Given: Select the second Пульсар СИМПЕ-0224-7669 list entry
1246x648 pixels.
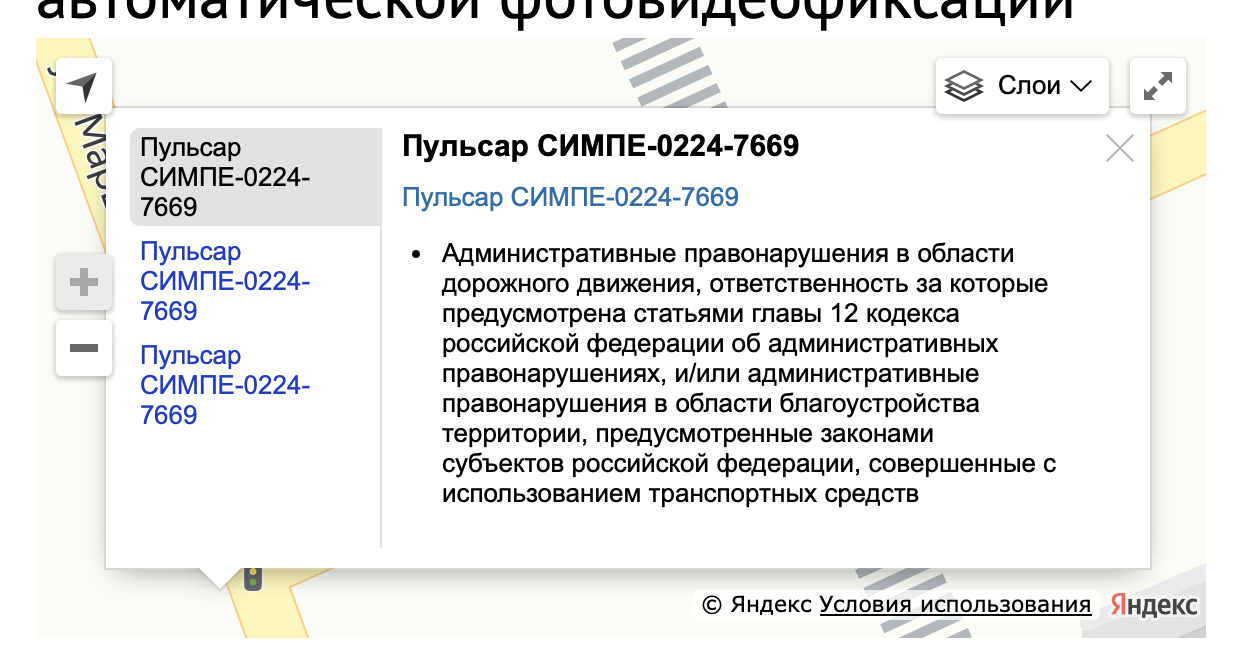Looking at the screenshot, I should 225,281.
